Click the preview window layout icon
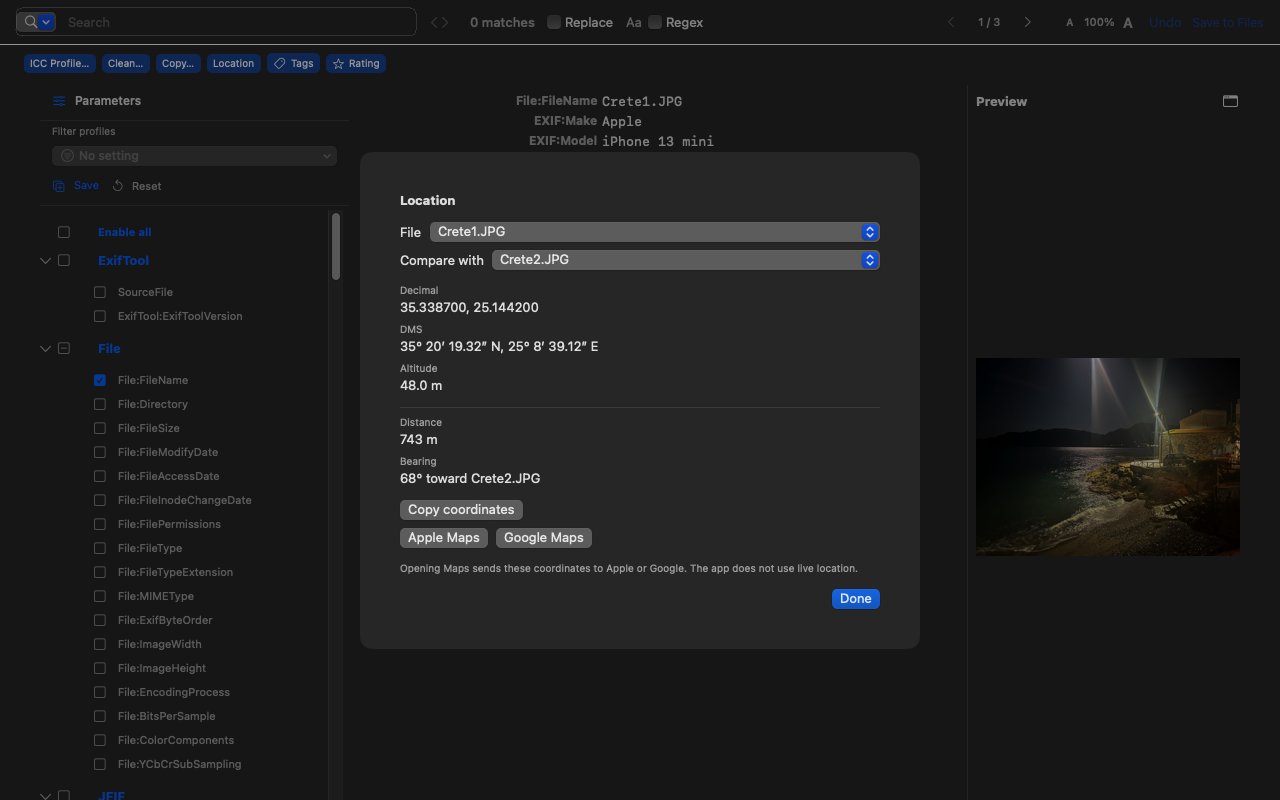The image size is (1280, 800). pos(1230,101)
